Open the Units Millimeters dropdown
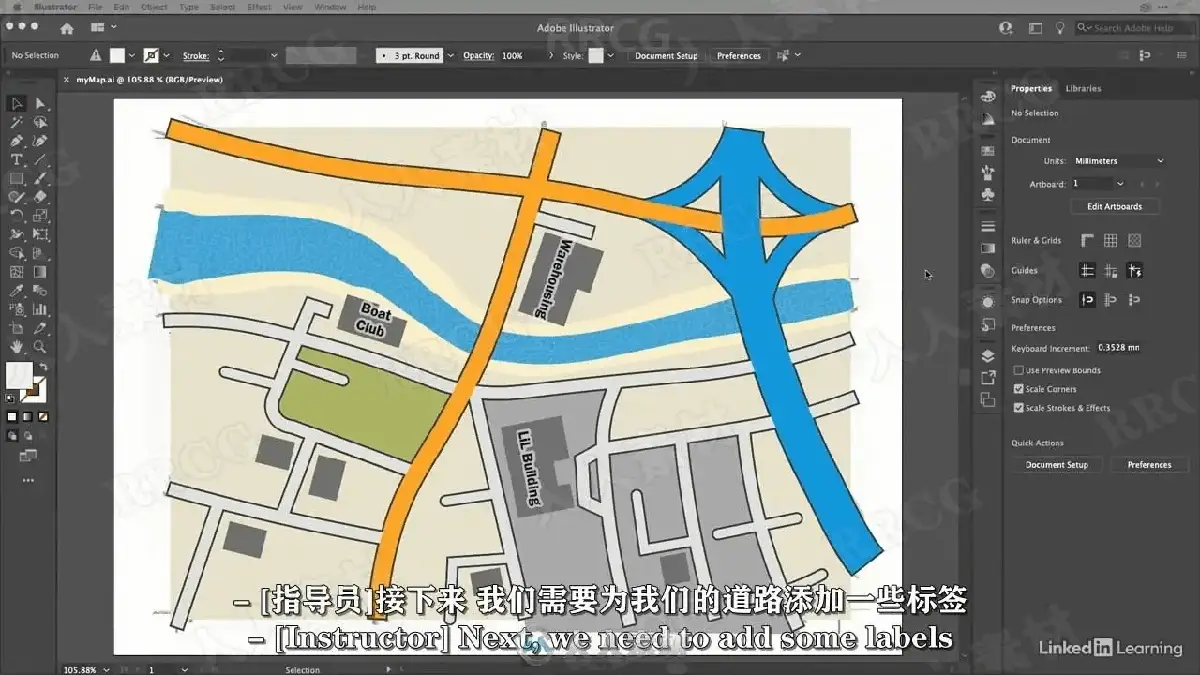Image resolution: width=1200 pixels, height=675 pixels. tap(1118, 161)
